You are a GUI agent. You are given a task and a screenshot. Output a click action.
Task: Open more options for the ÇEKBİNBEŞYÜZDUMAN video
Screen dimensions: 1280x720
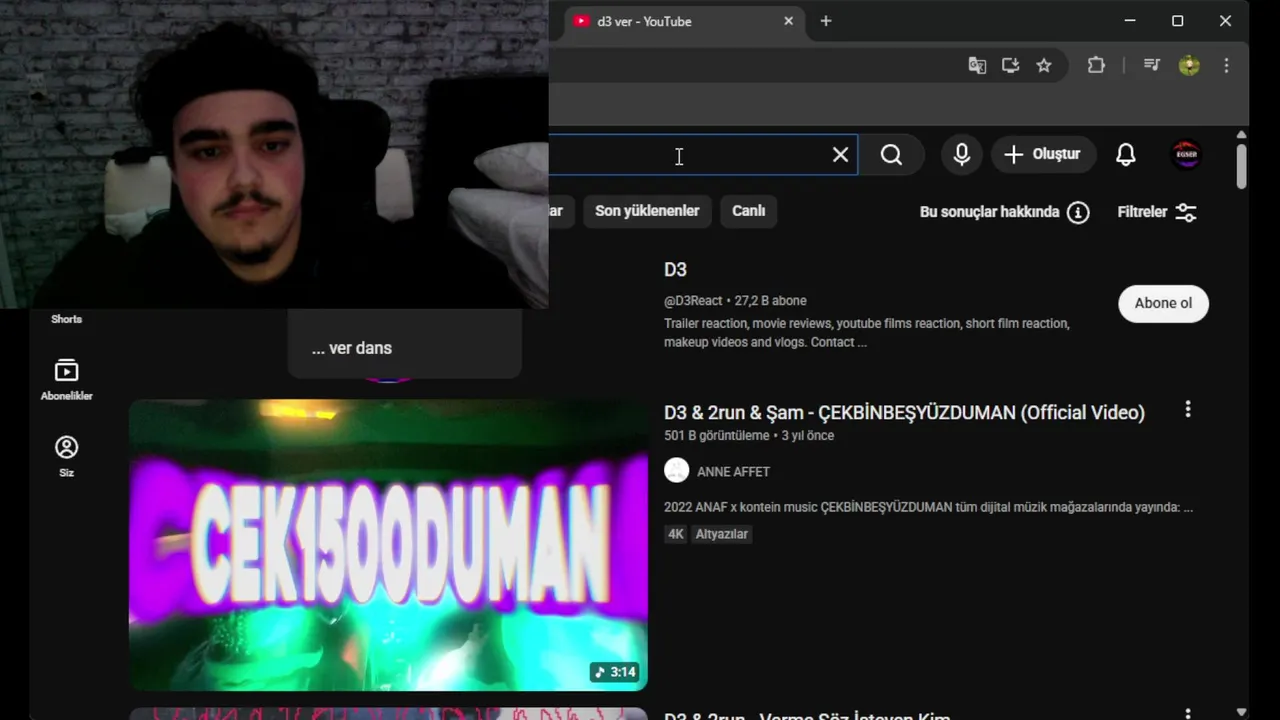pos(1188,409)
